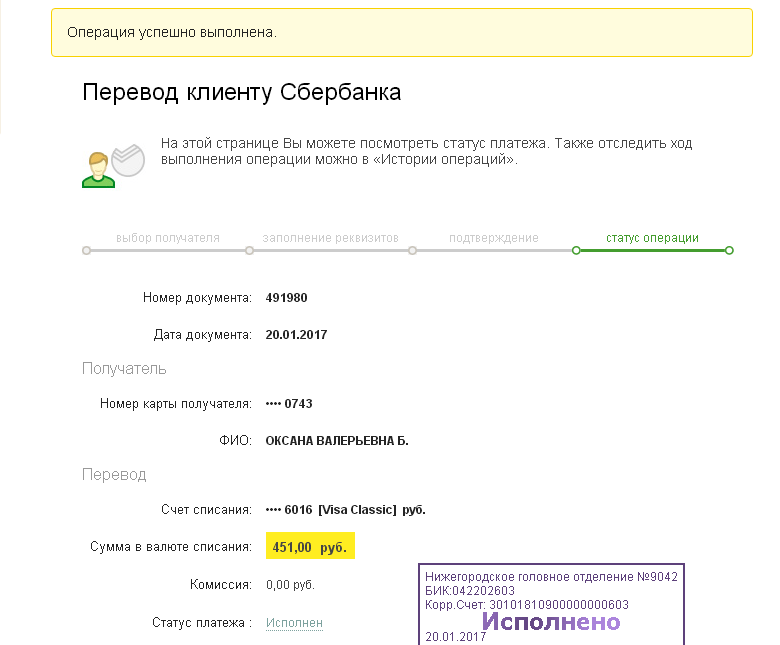Click the green user avatar icon
This screenshot has width=780, height=645.
coord(97,169)
